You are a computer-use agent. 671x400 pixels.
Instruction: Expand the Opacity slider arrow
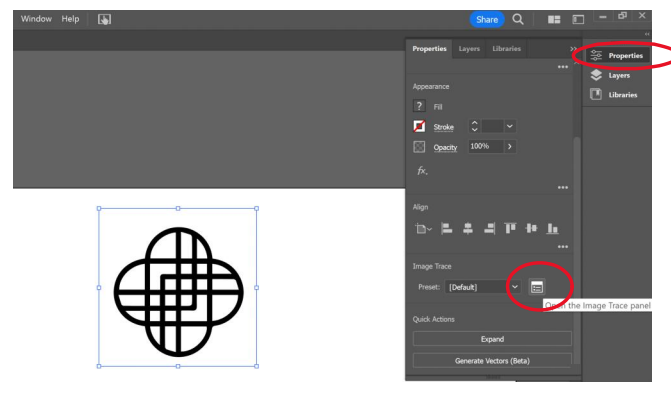(509, 147)
